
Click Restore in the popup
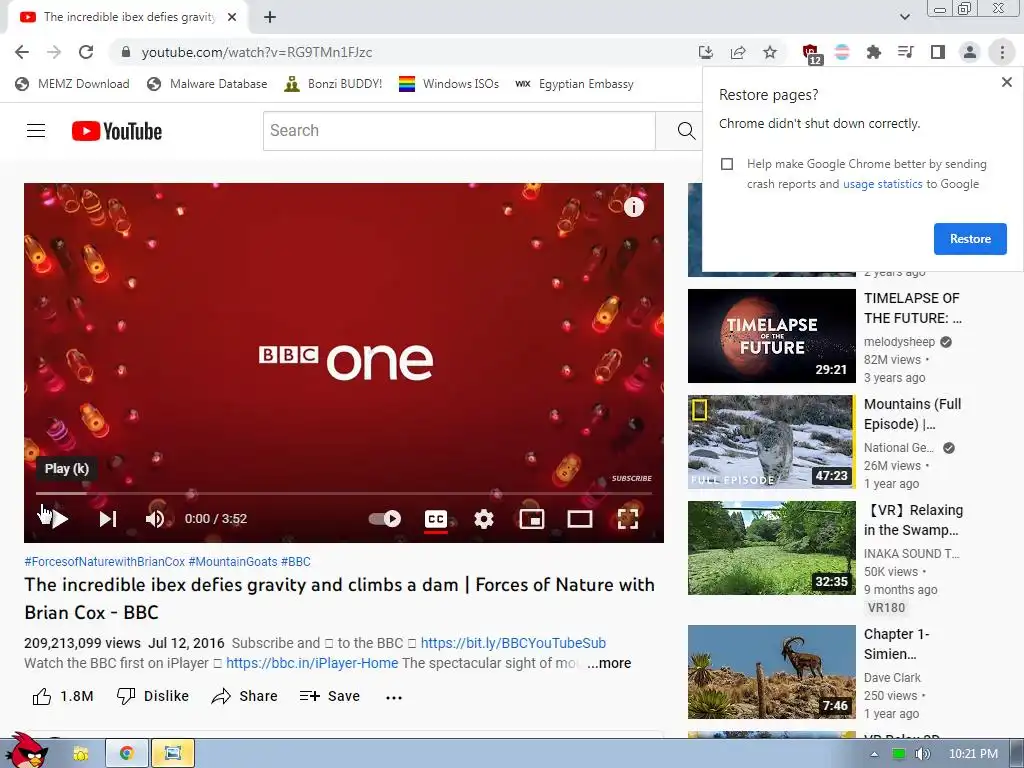coord(970,239)
